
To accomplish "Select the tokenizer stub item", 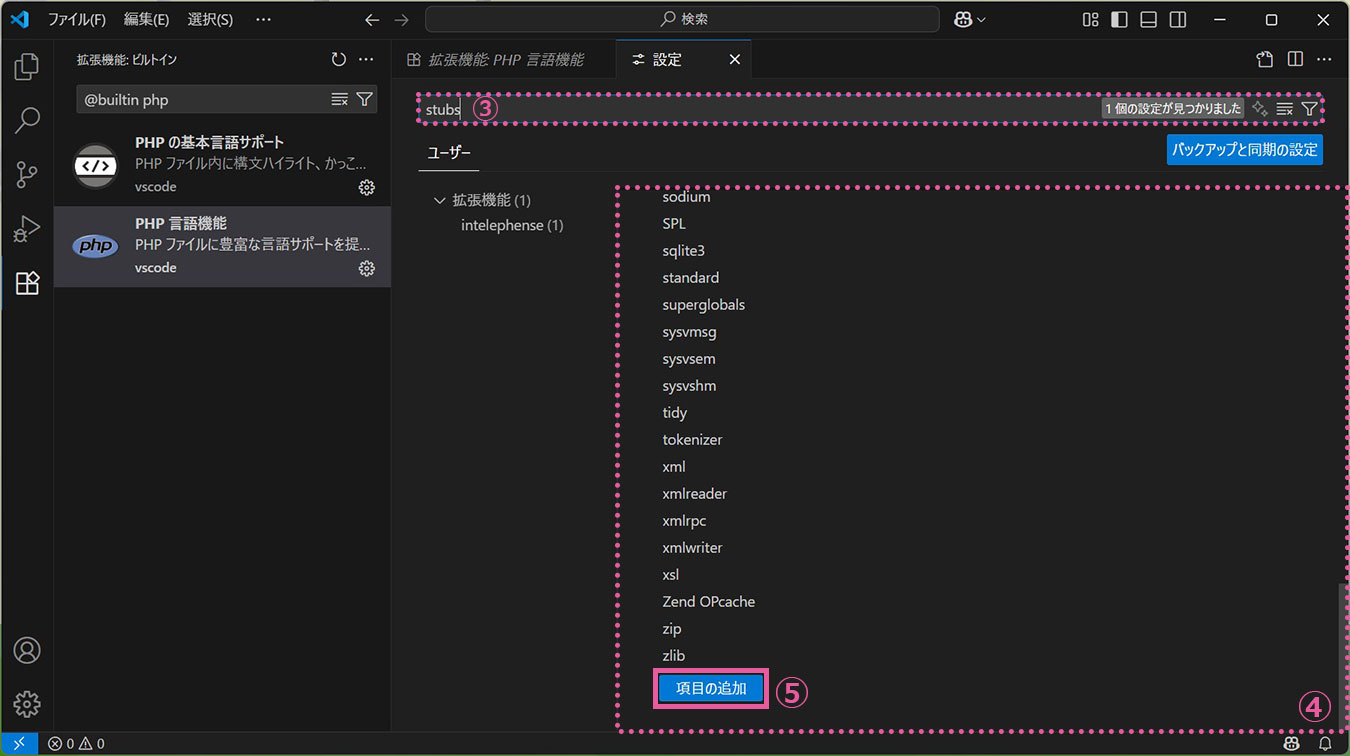I will click(692, 440).
